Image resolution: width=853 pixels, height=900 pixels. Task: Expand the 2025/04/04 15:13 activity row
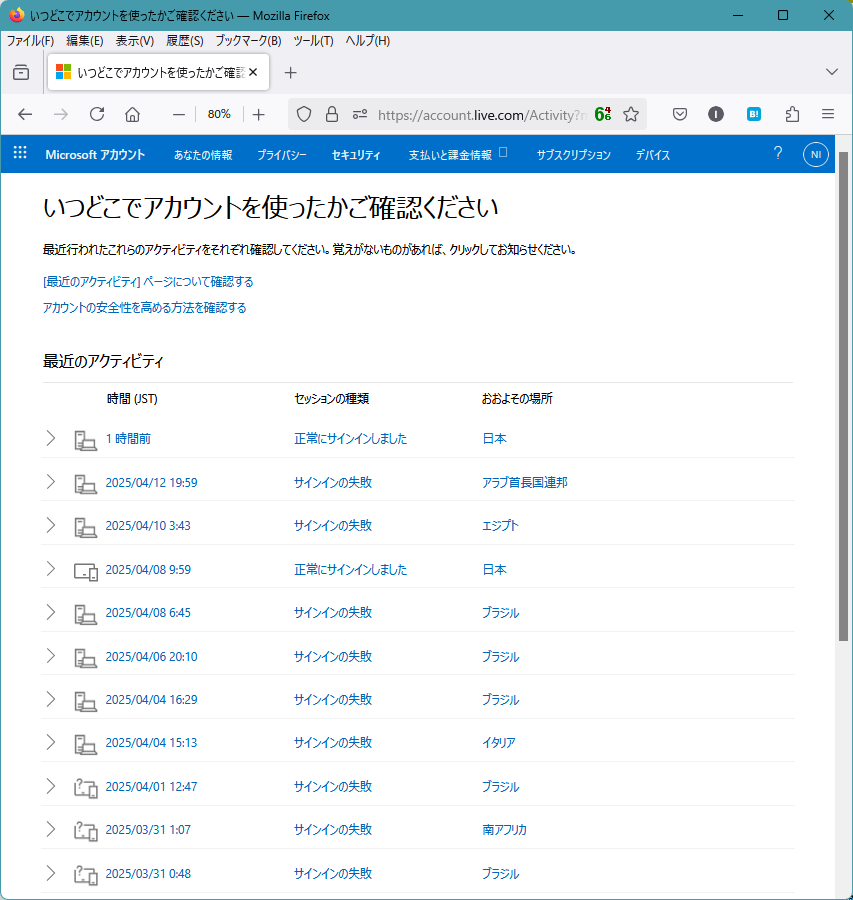(51, 742)
